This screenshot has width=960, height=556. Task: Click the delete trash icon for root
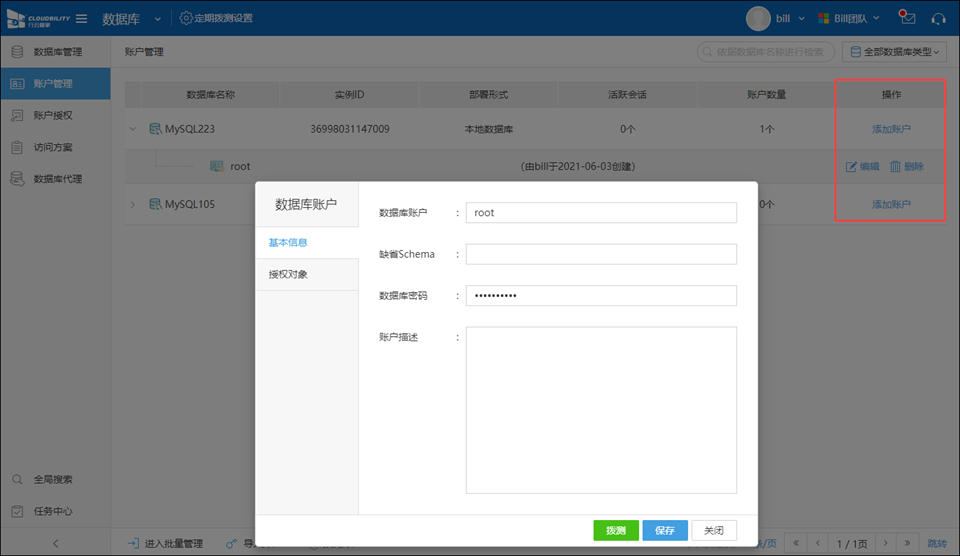(x=896, y=167)
